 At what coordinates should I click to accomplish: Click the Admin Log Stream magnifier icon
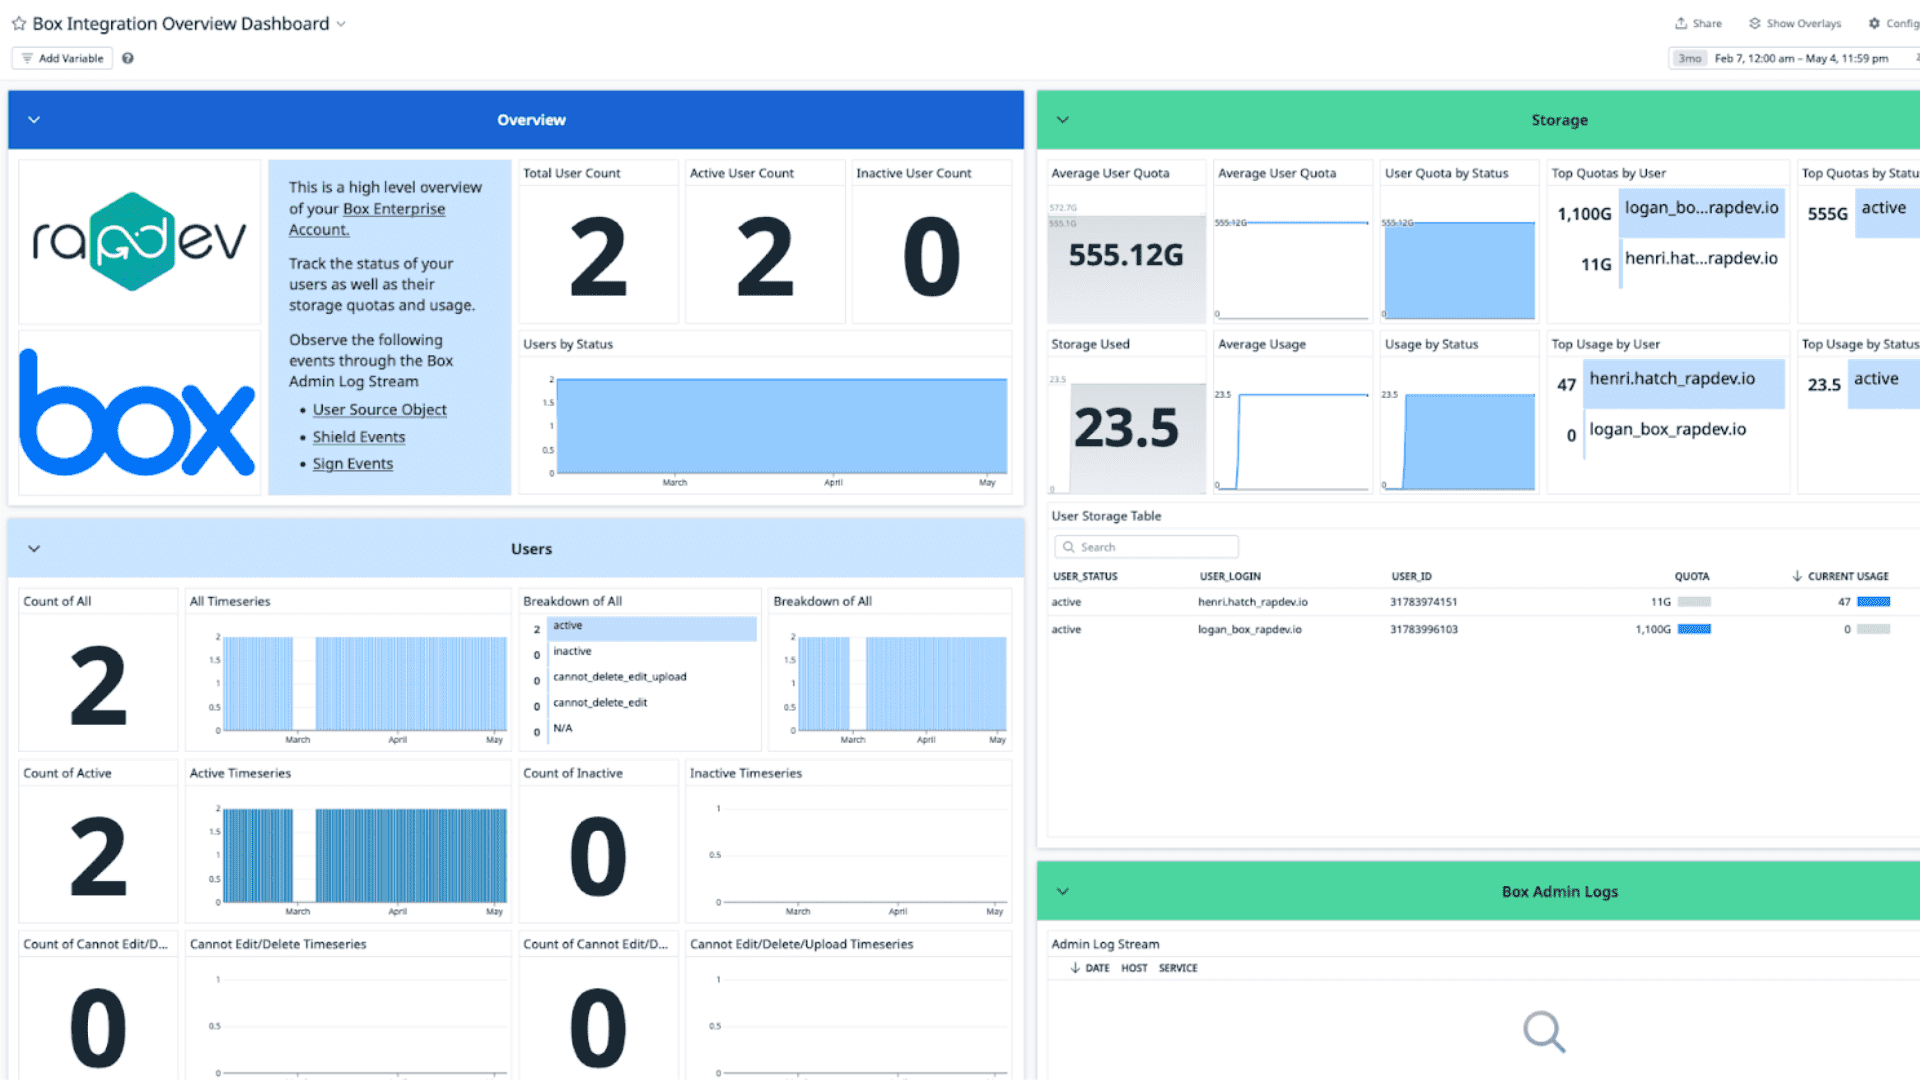(x=1544, y=1031)
